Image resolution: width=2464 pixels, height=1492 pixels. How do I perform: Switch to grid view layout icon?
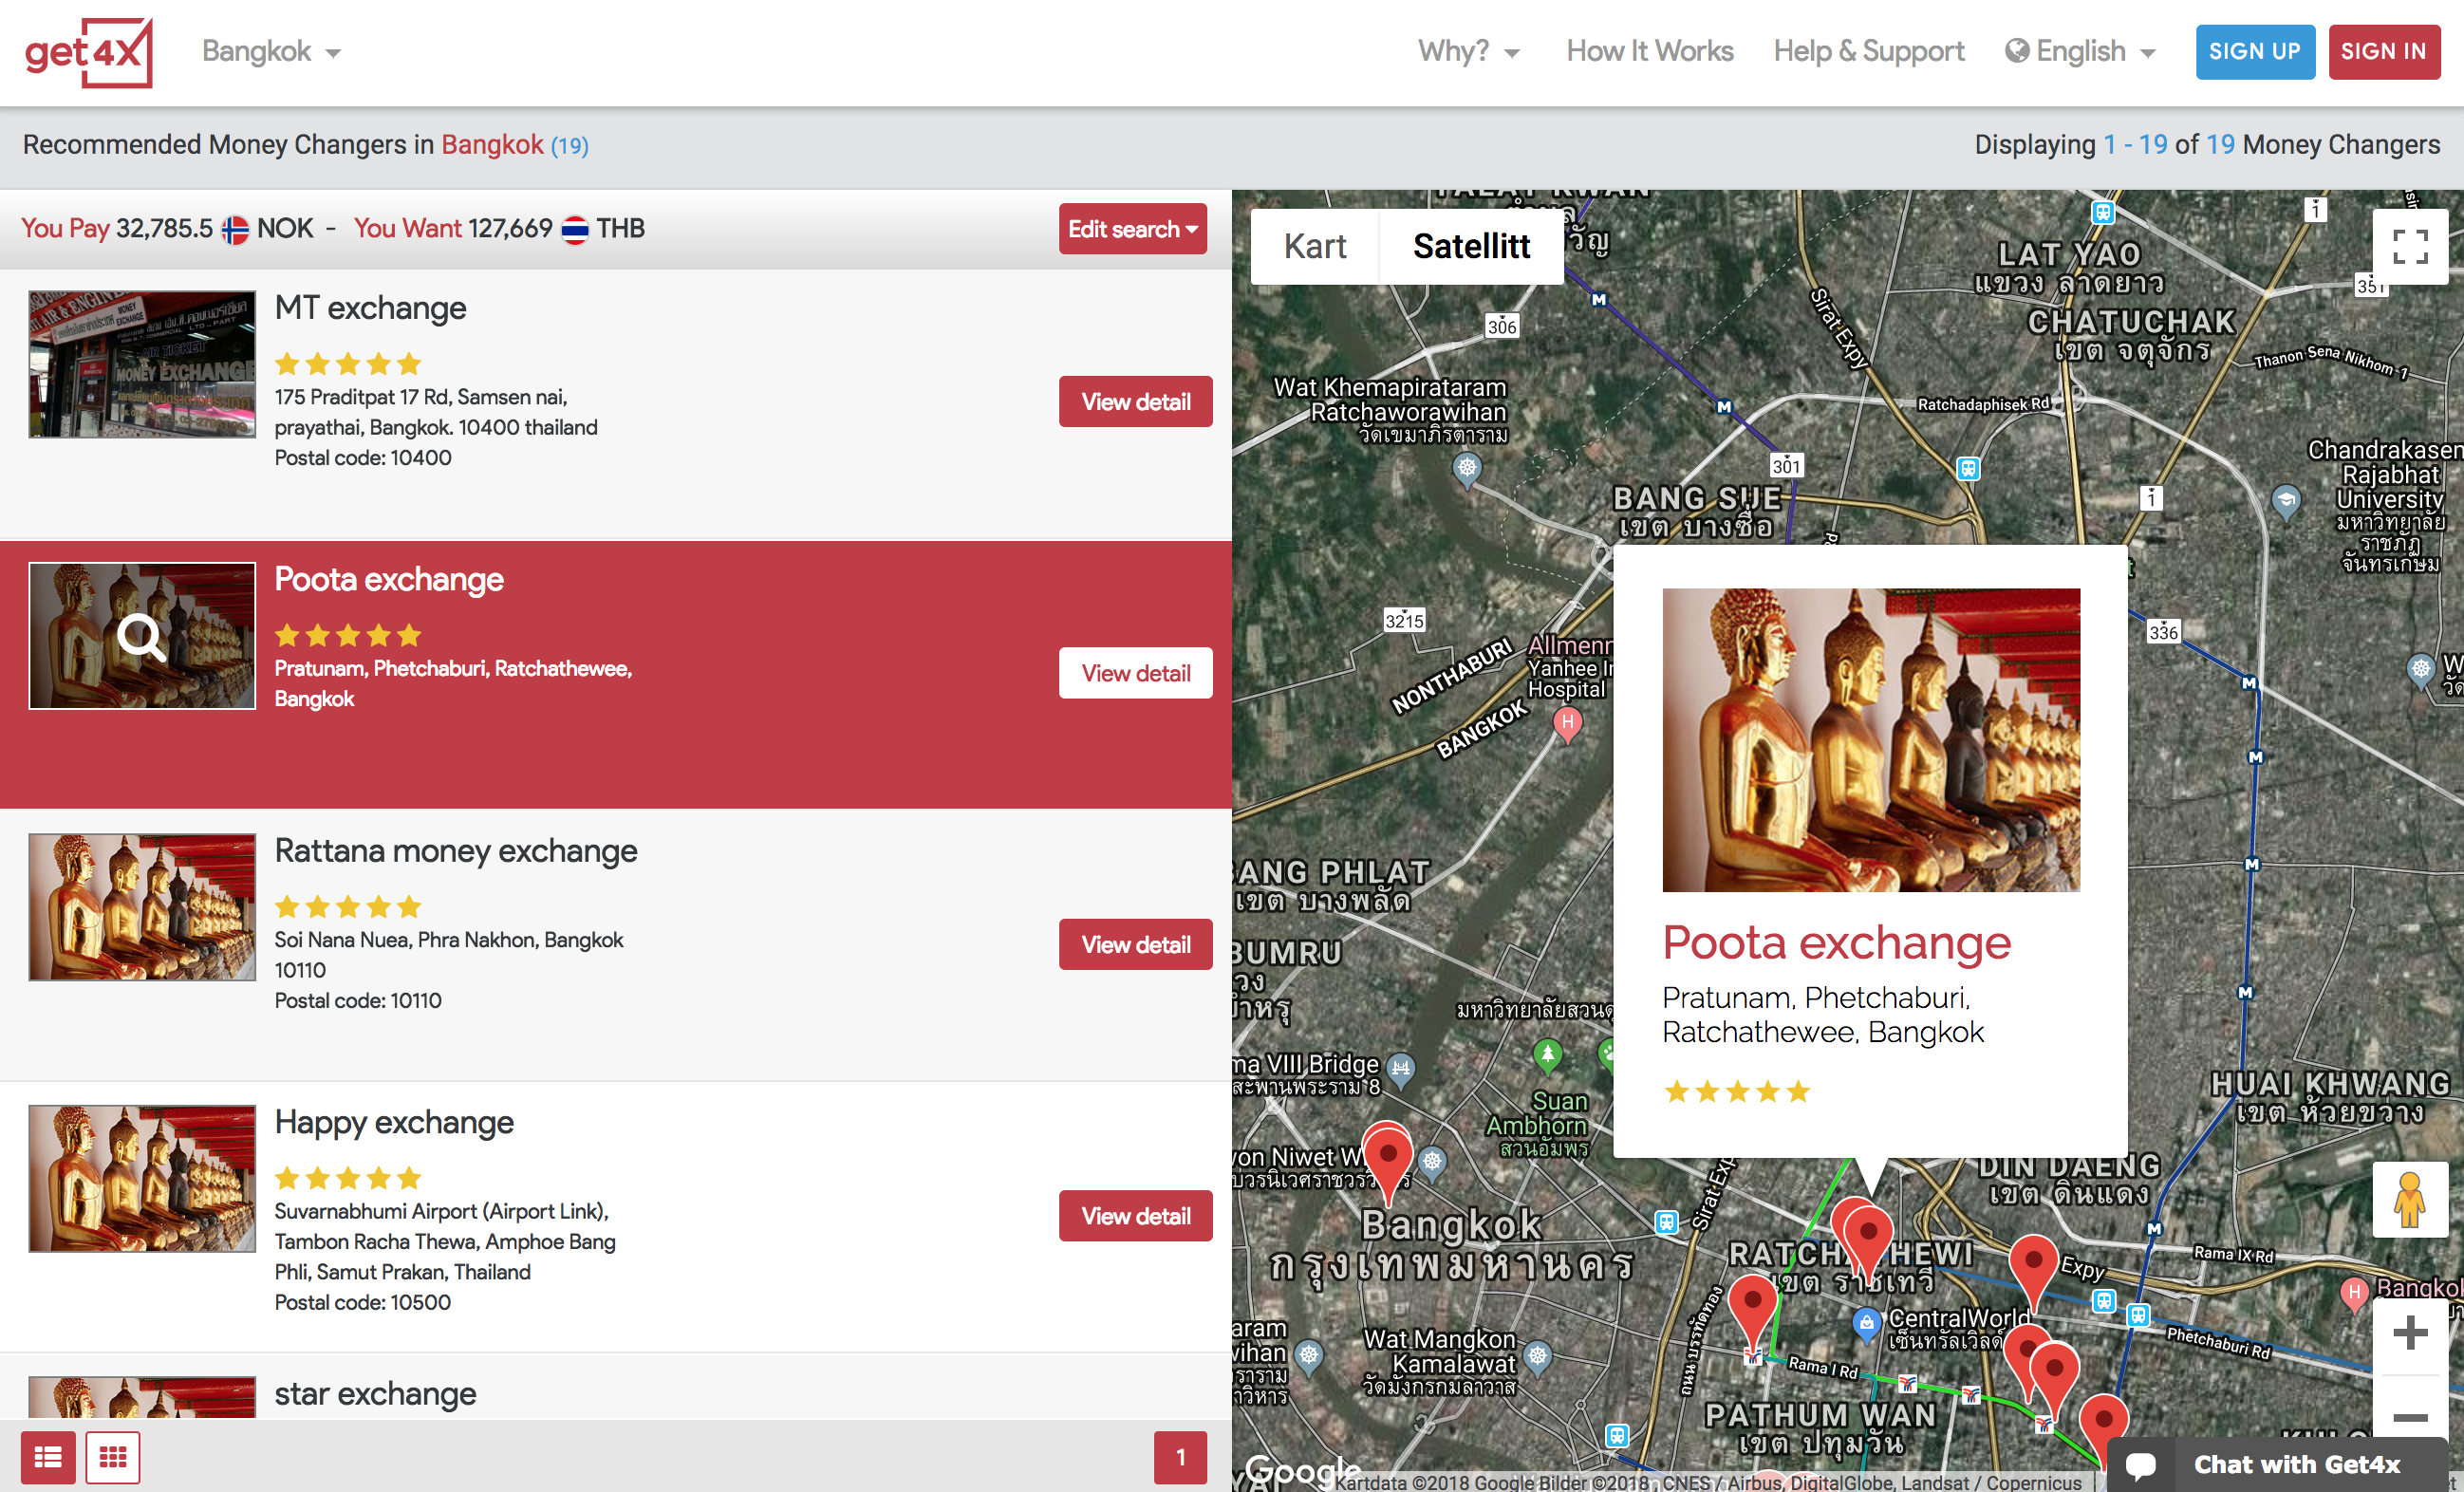(x=113, y=1457)
